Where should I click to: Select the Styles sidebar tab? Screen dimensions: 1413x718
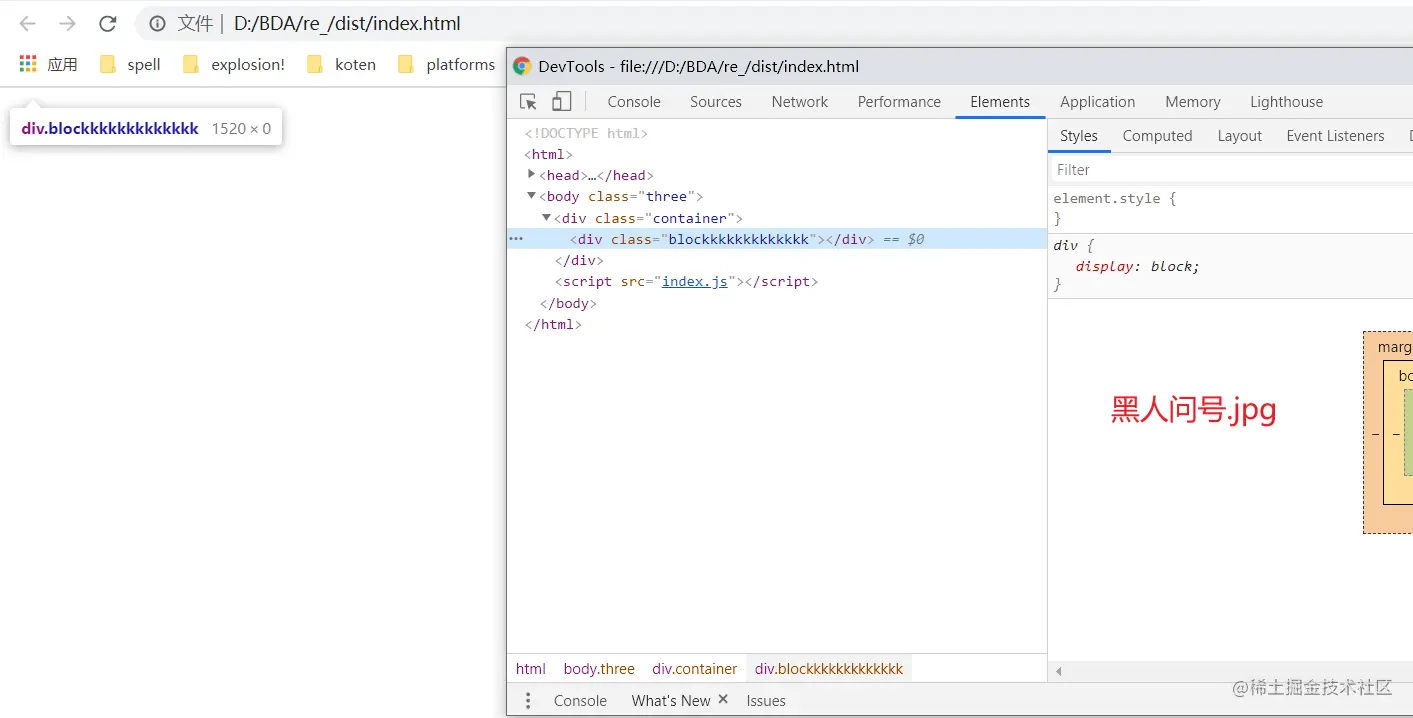click(x=1079, y=136)
